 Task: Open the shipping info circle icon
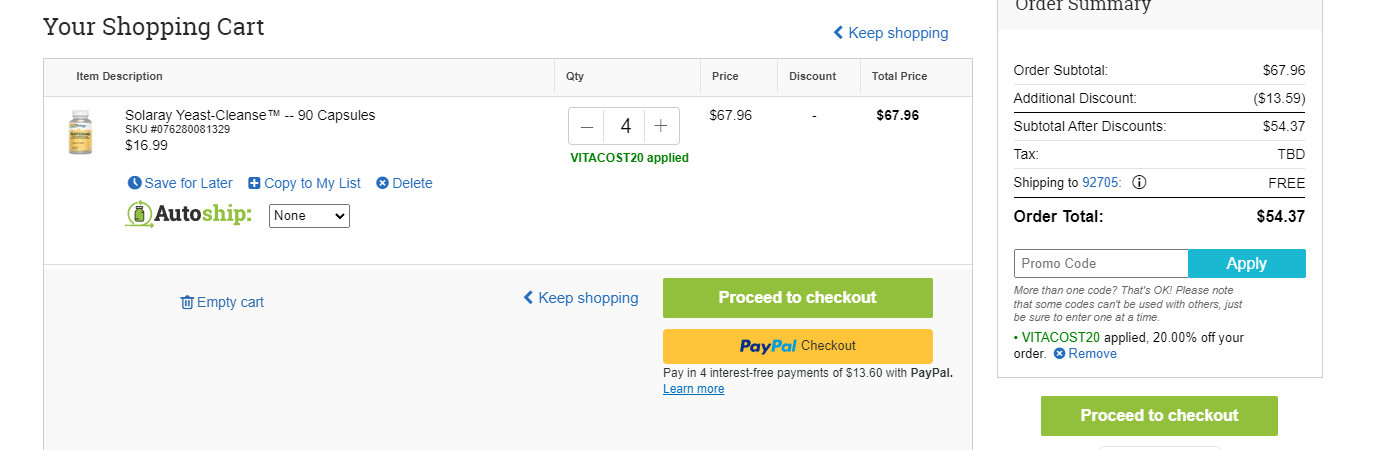pos(1139,182)
